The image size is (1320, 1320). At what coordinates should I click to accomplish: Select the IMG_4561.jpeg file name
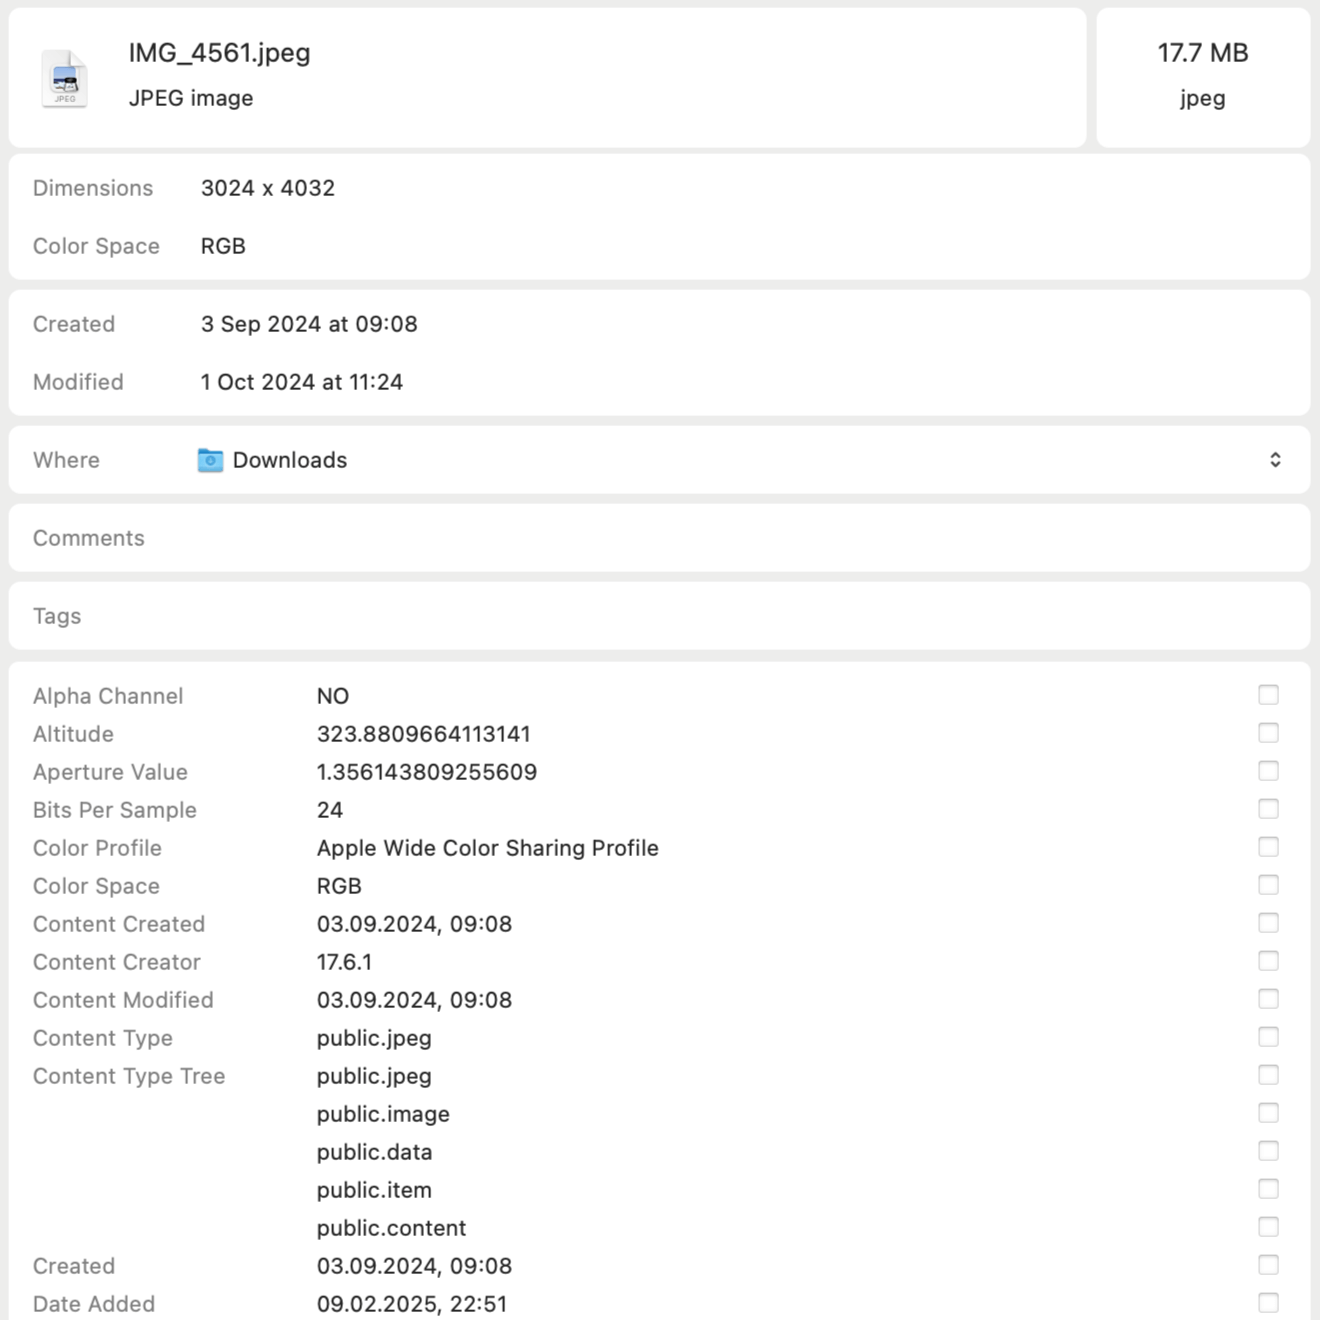[x=219, y=53]
